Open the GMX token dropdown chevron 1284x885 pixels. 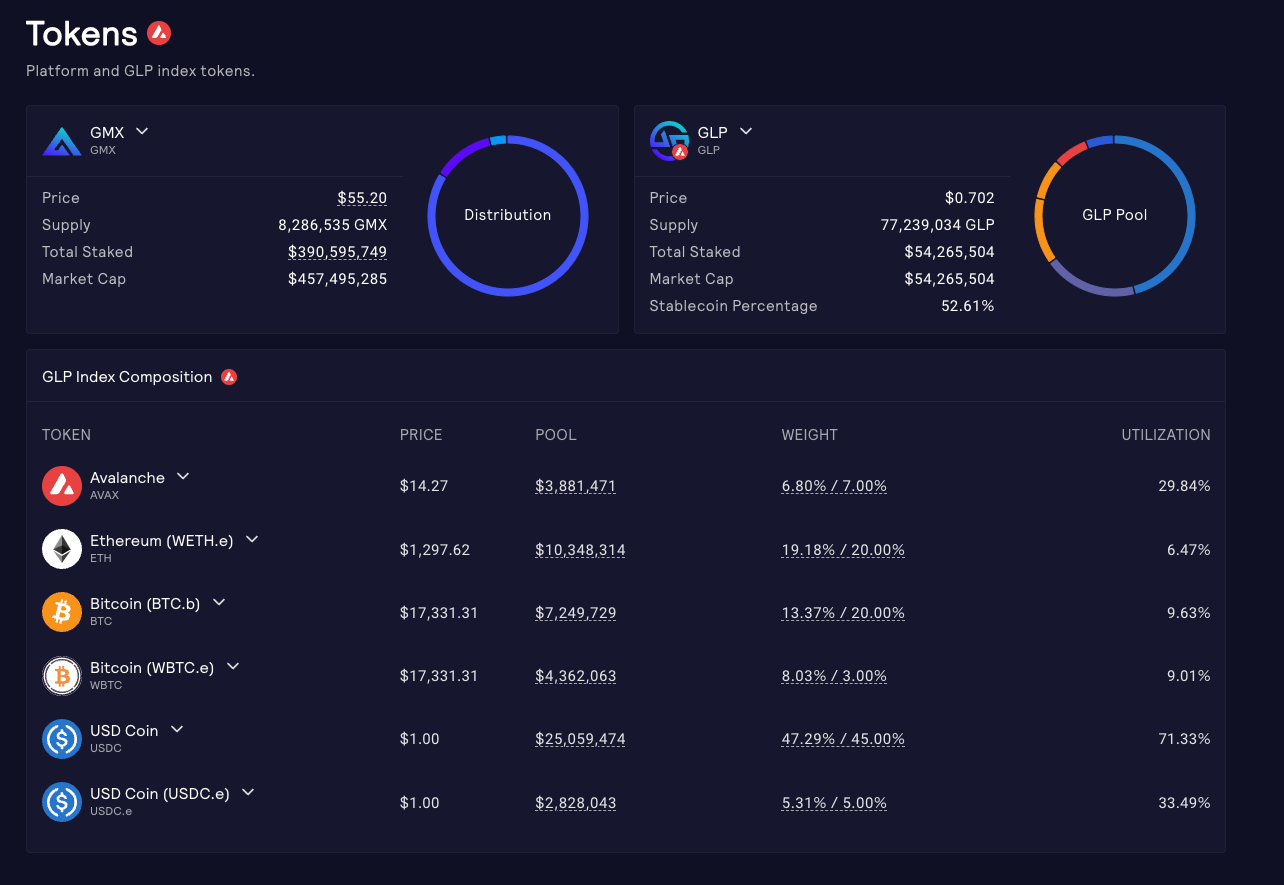point(142,131)
